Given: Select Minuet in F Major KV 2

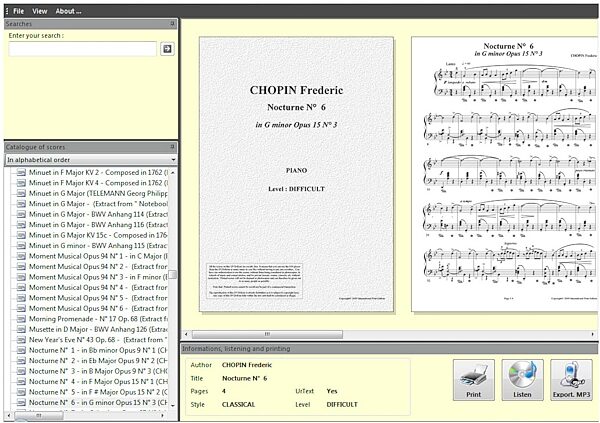Looking at the screenshot, I should [98, 172].
